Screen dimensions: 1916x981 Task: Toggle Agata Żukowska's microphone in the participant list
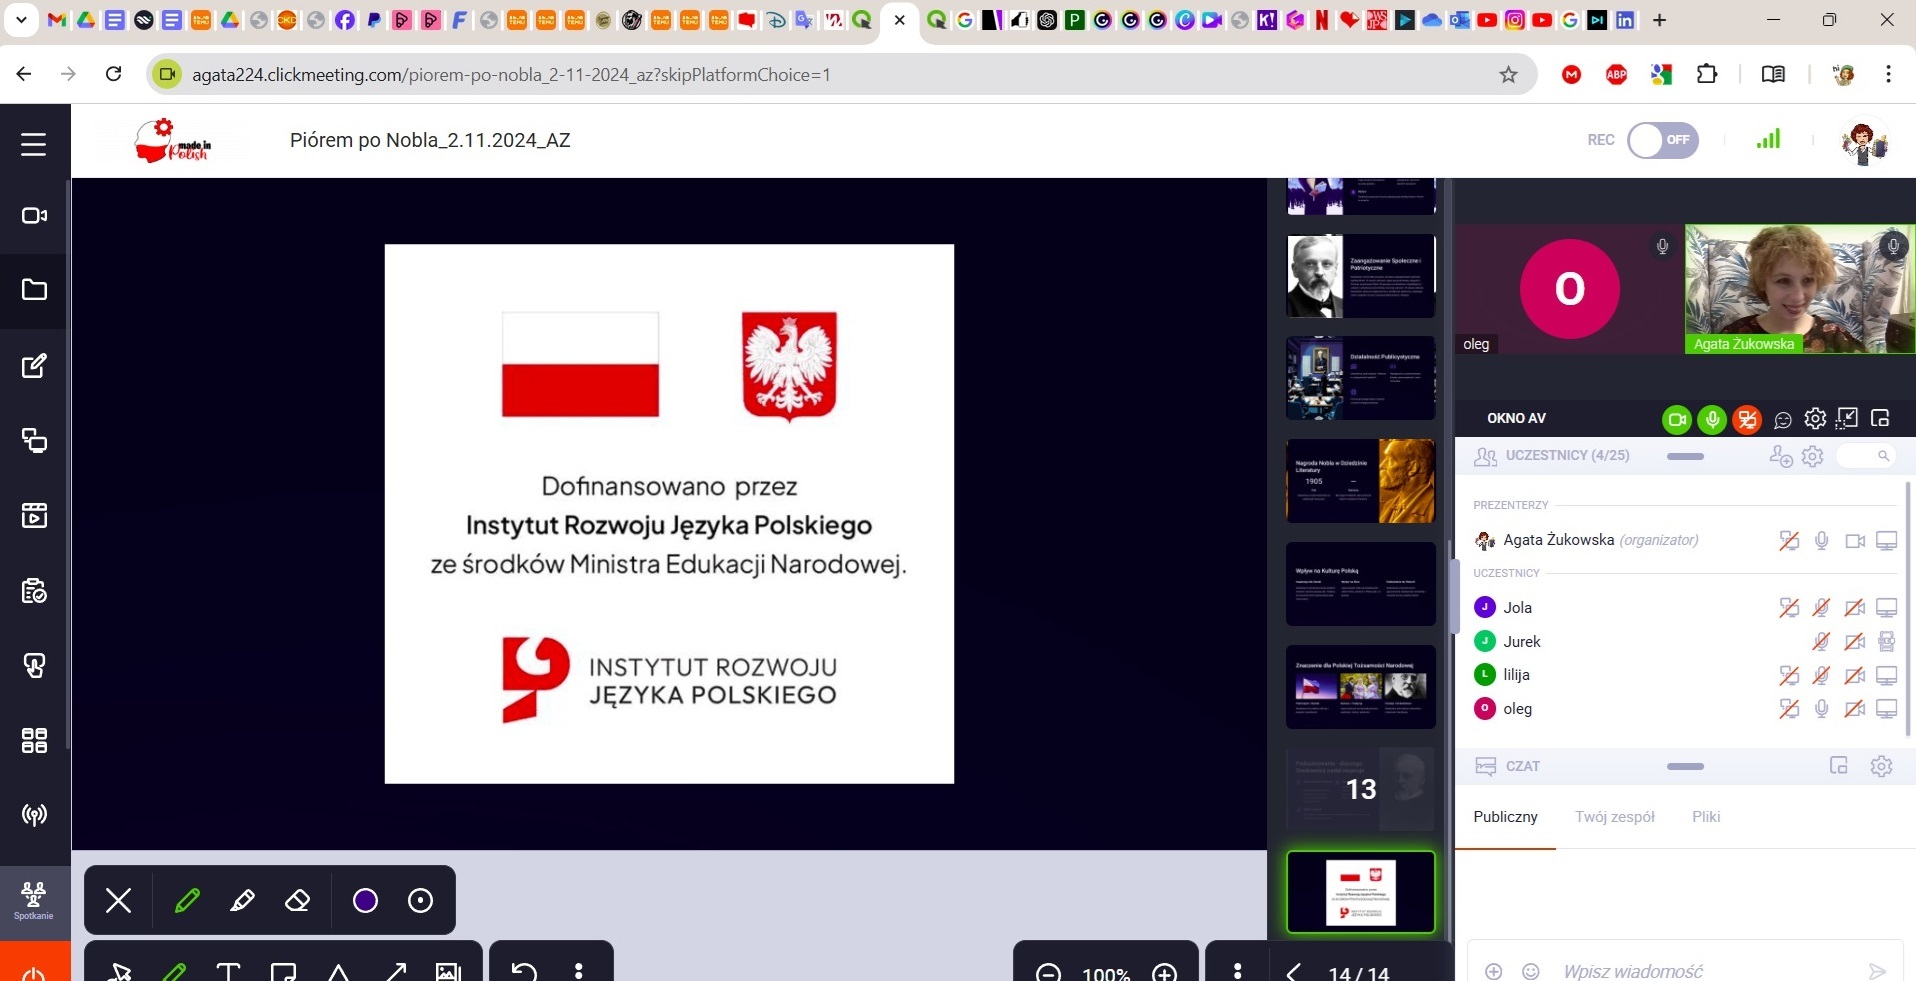(x=1822, y=540)
